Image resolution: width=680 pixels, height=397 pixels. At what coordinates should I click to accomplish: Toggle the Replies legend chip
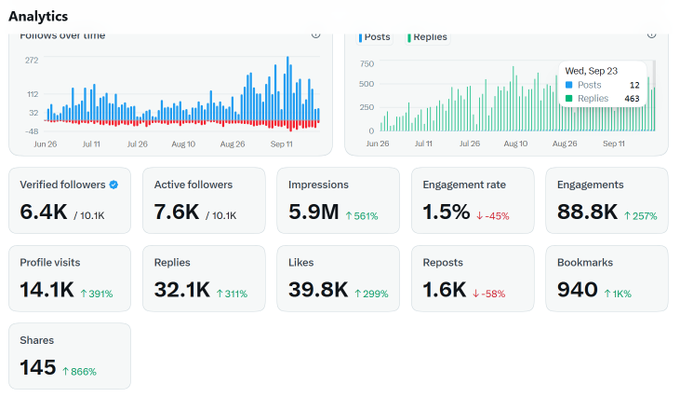tap(428, 37)
